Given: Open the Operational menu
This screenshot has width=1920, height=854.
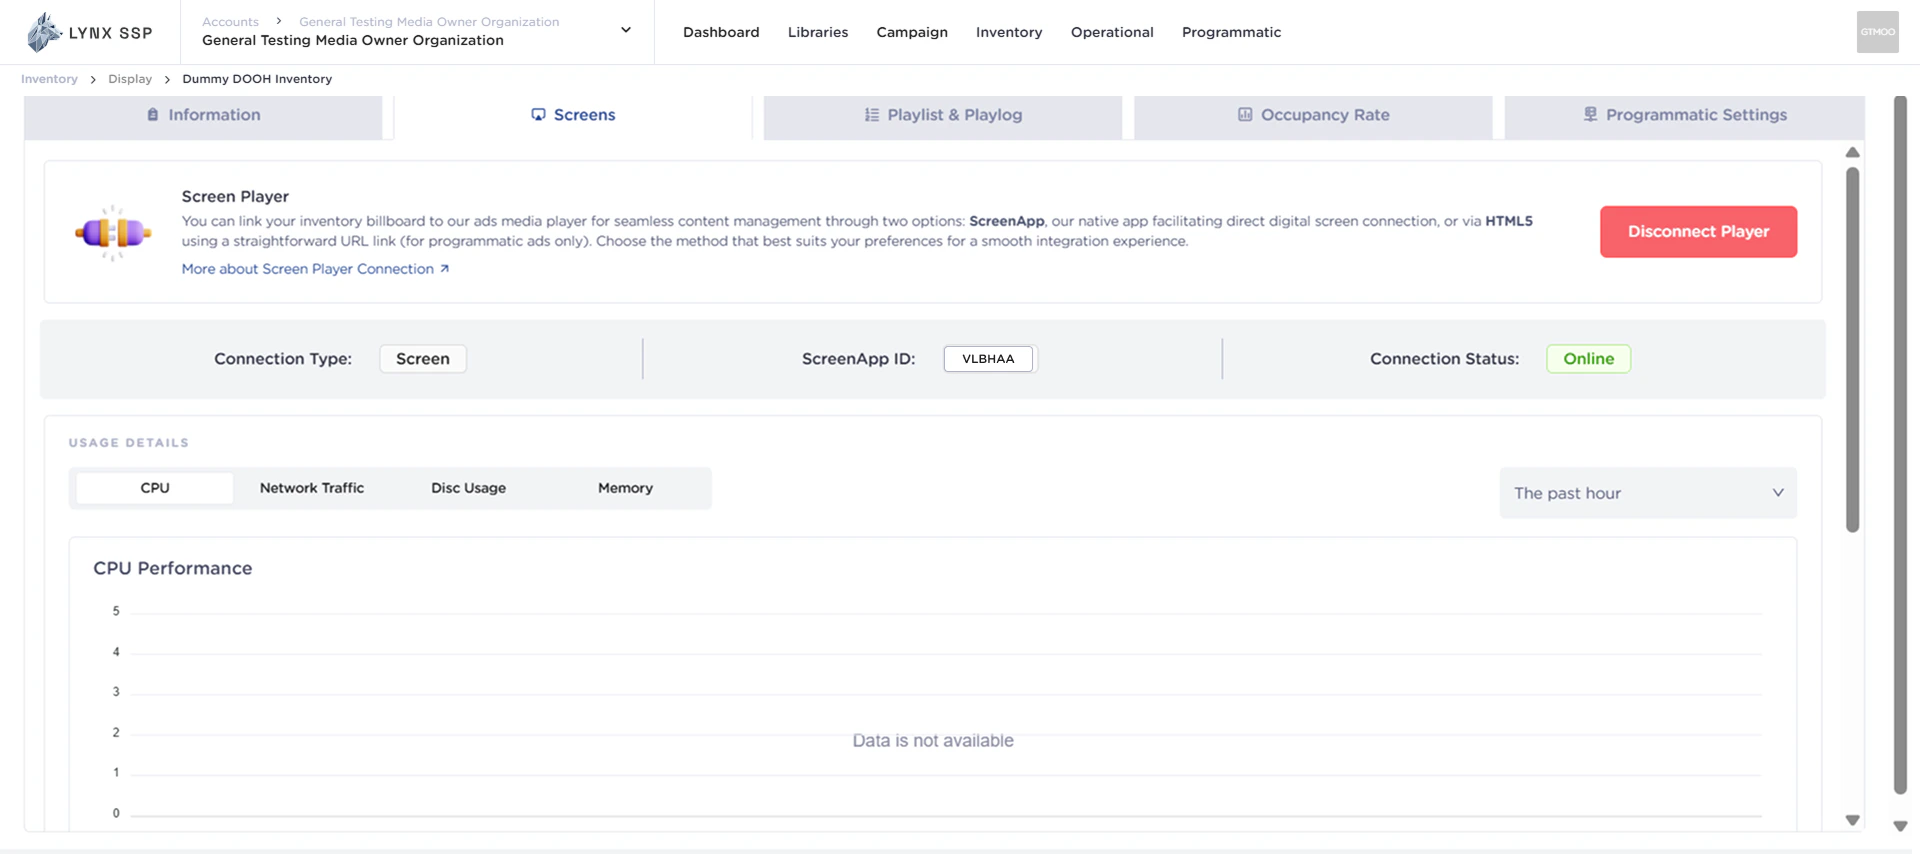Looking at the screenshot, I should (1112, 32).
